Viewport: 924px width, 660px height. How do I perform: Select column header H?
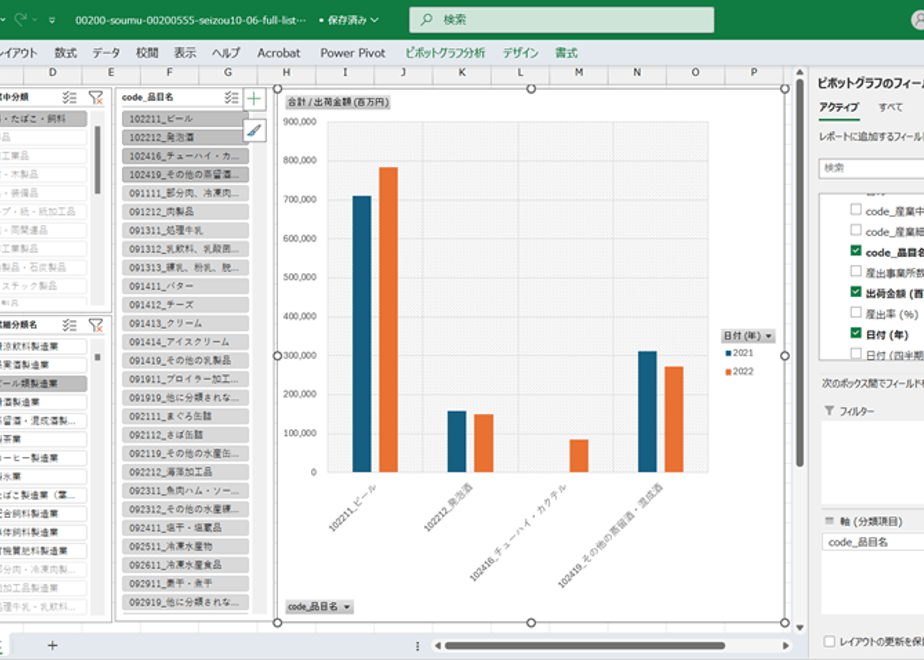(286, 72)
